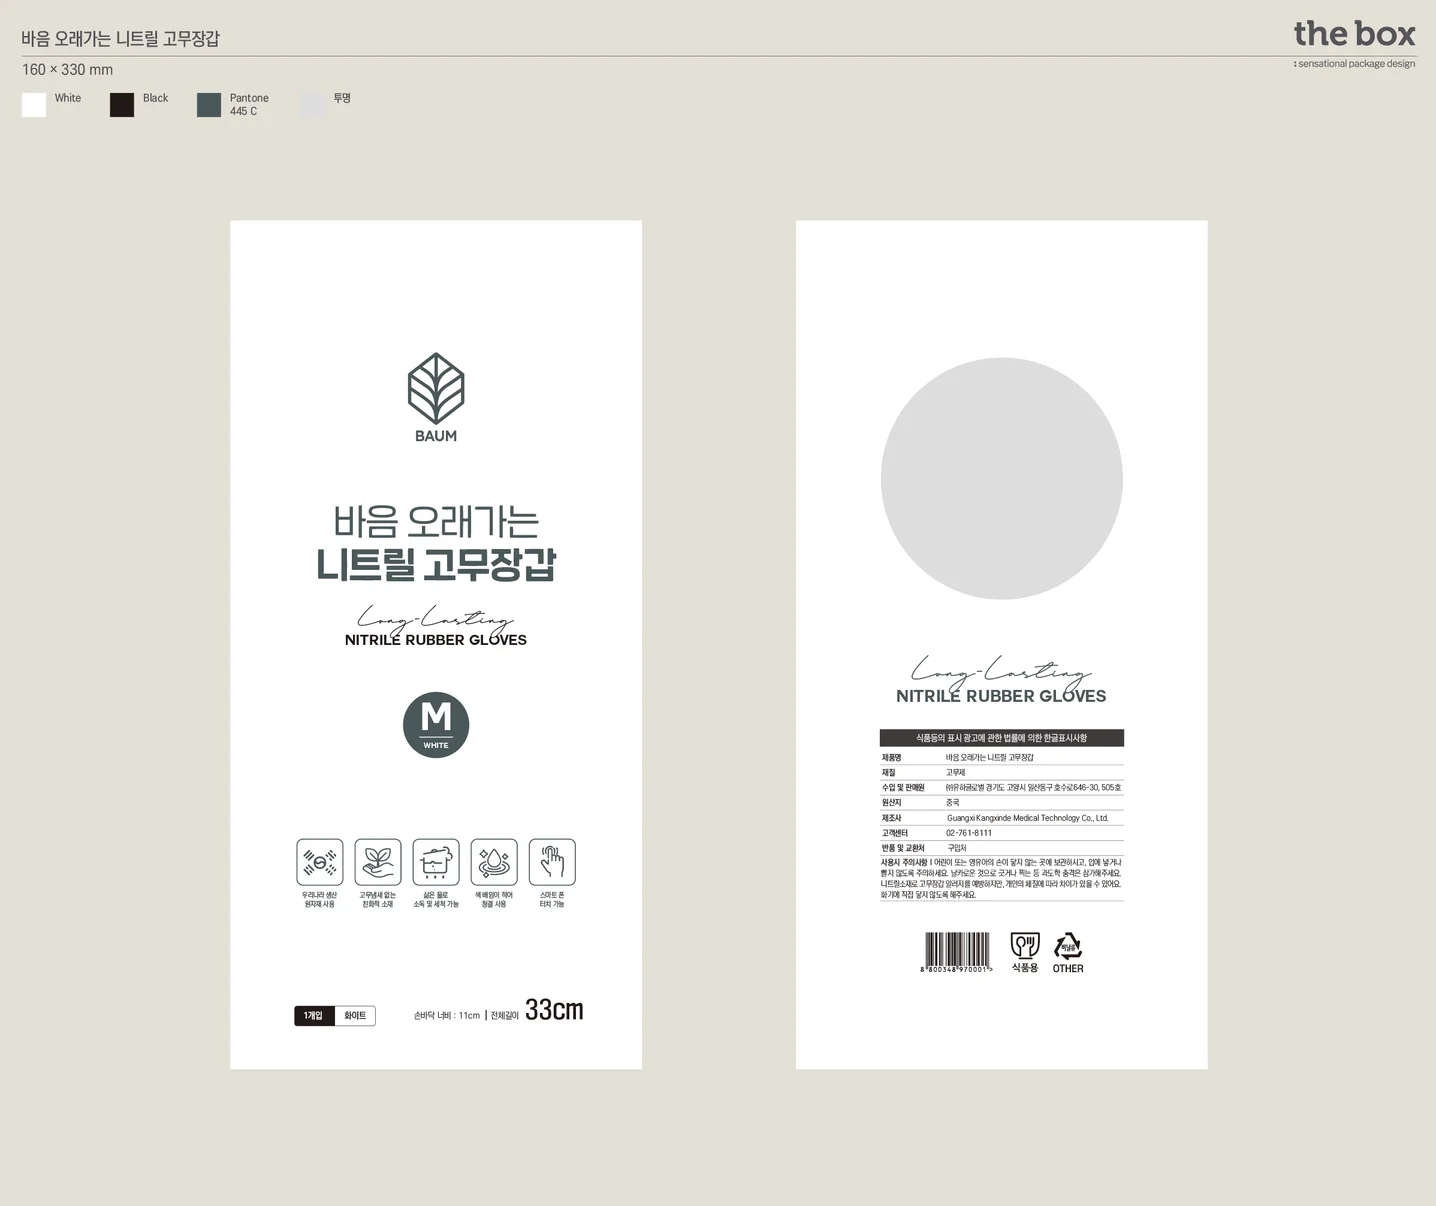The height and width of the screenshot is (1206, 1436).
Task: Select the Black color swatch
Action: tap(122, 105)
